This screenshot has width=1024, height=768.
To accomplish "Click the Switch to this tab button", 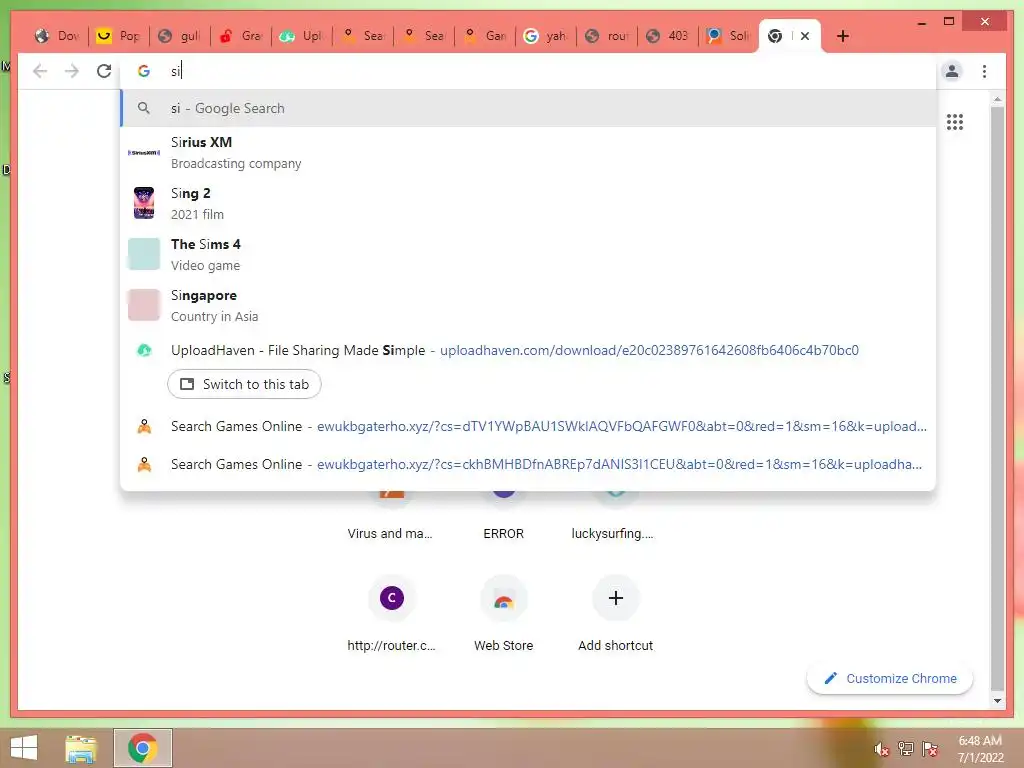I will [x=244, y=384].
